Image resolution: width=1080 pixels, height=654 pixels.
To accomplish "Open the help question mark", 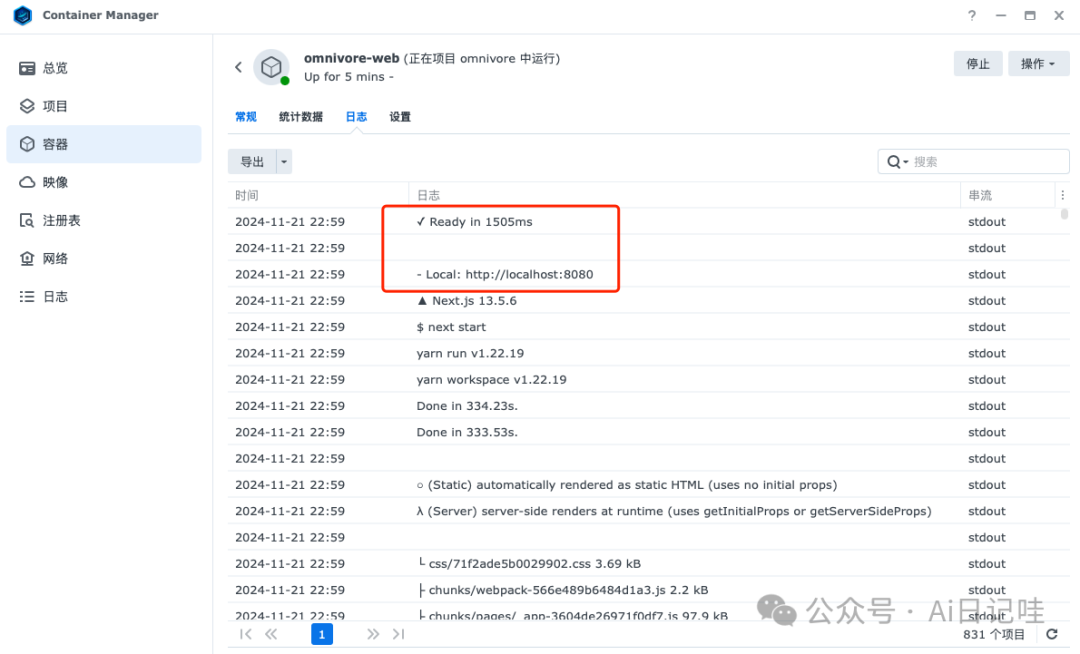I will pyautogui.click(x=971, y=15).
